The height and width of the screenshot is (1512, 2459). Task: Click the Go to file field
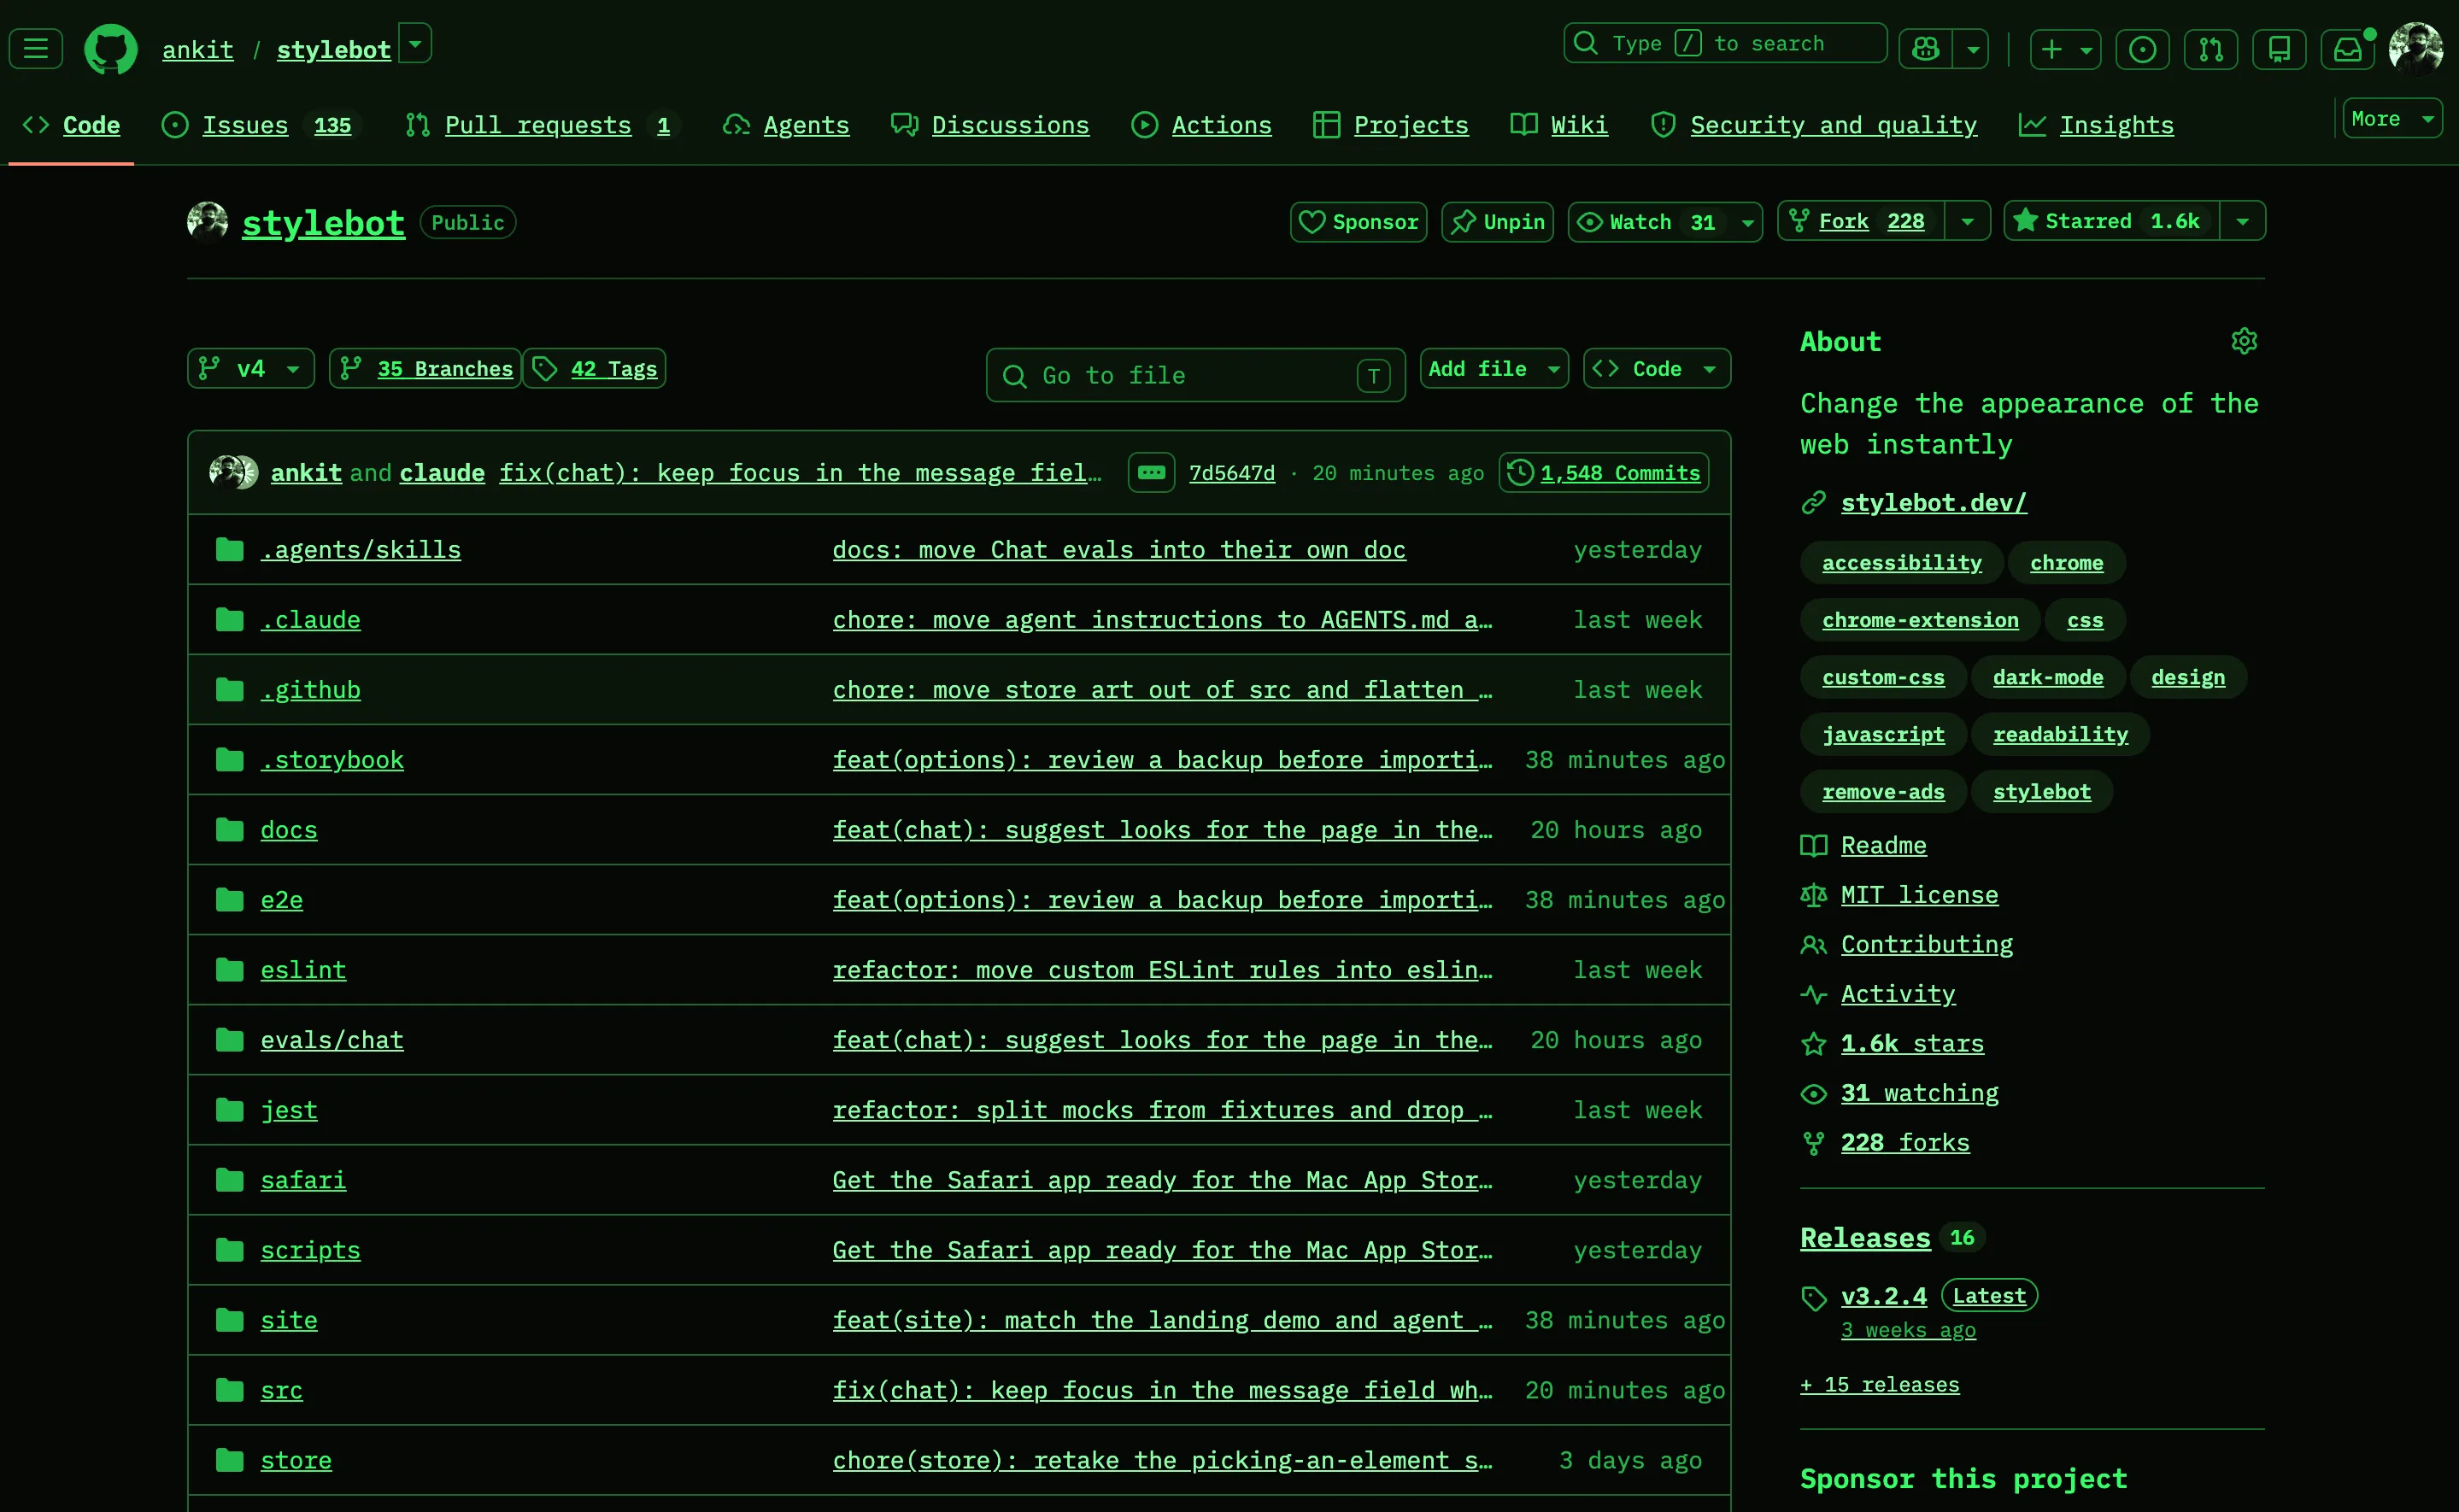click(1195, 376)
